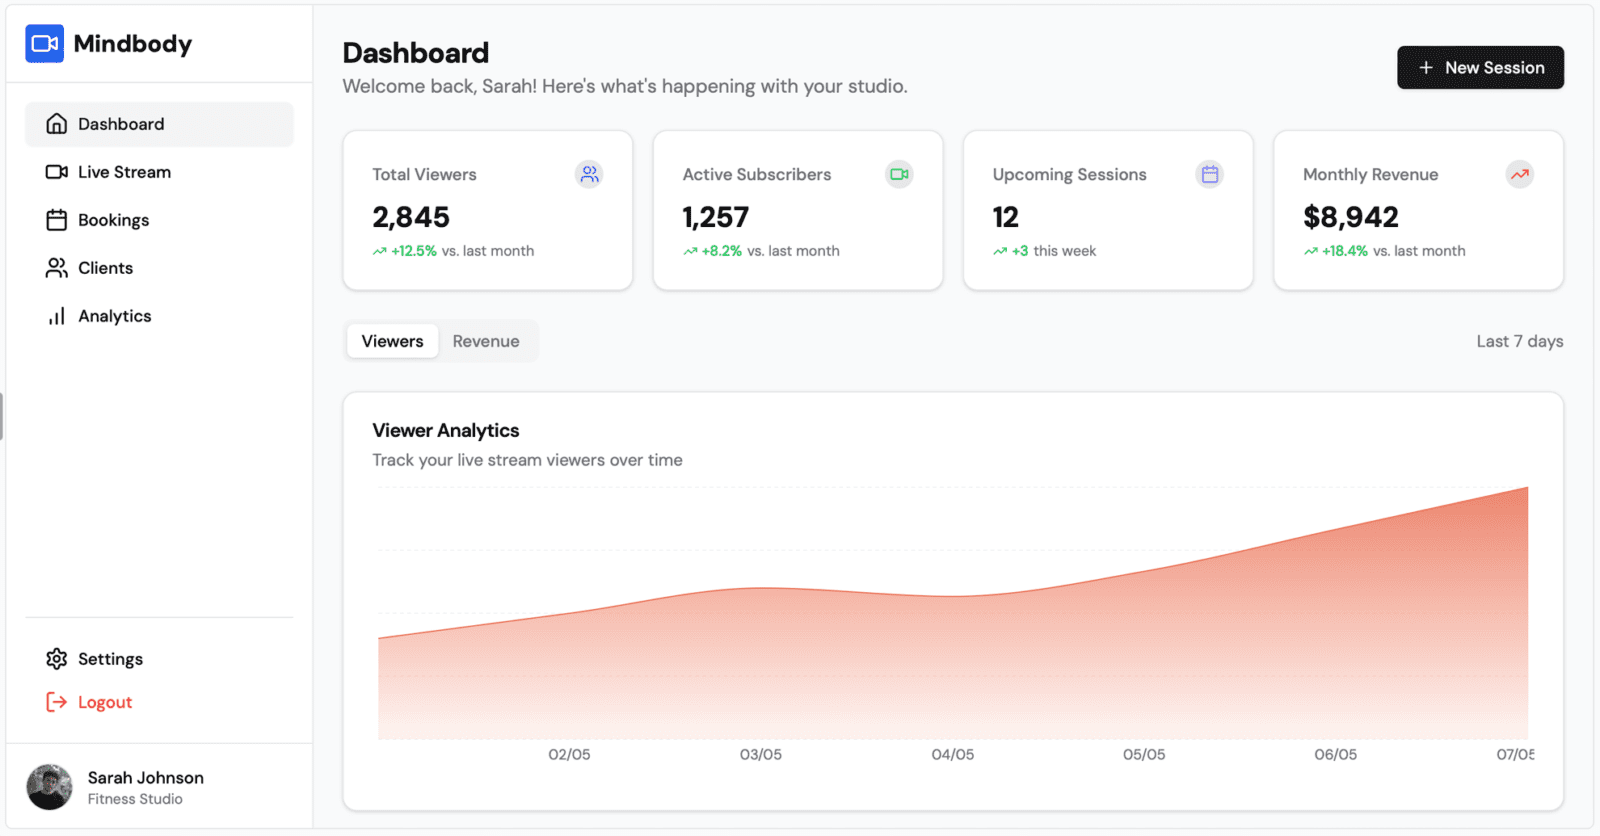The image size is (1600, 836).
Task: Click the calendar icon on Upcoming Sessions card
Action: 1209,174
